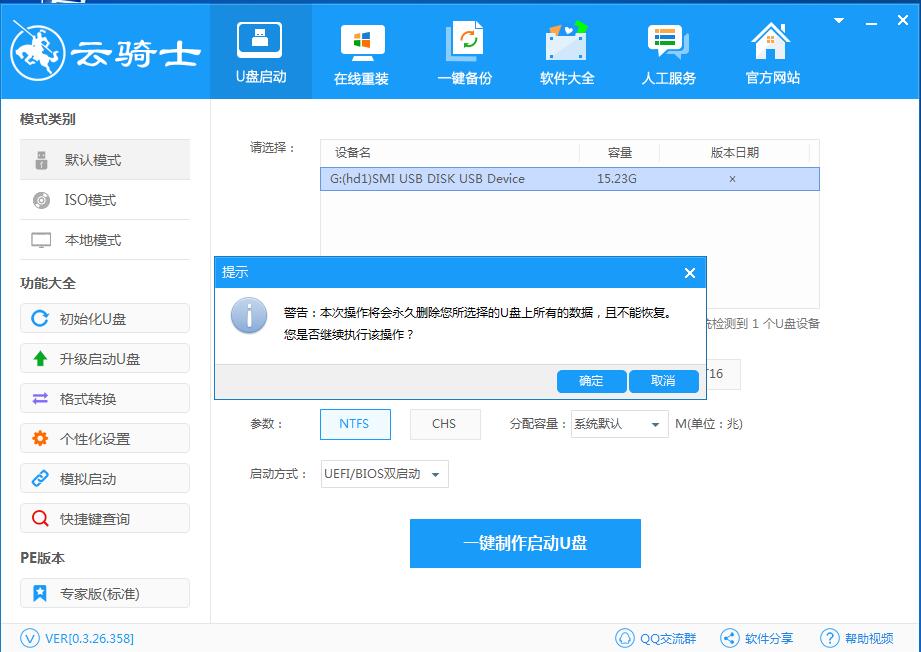
Task: Open the 人工服务 chat icon
Action: pos(668,42)
